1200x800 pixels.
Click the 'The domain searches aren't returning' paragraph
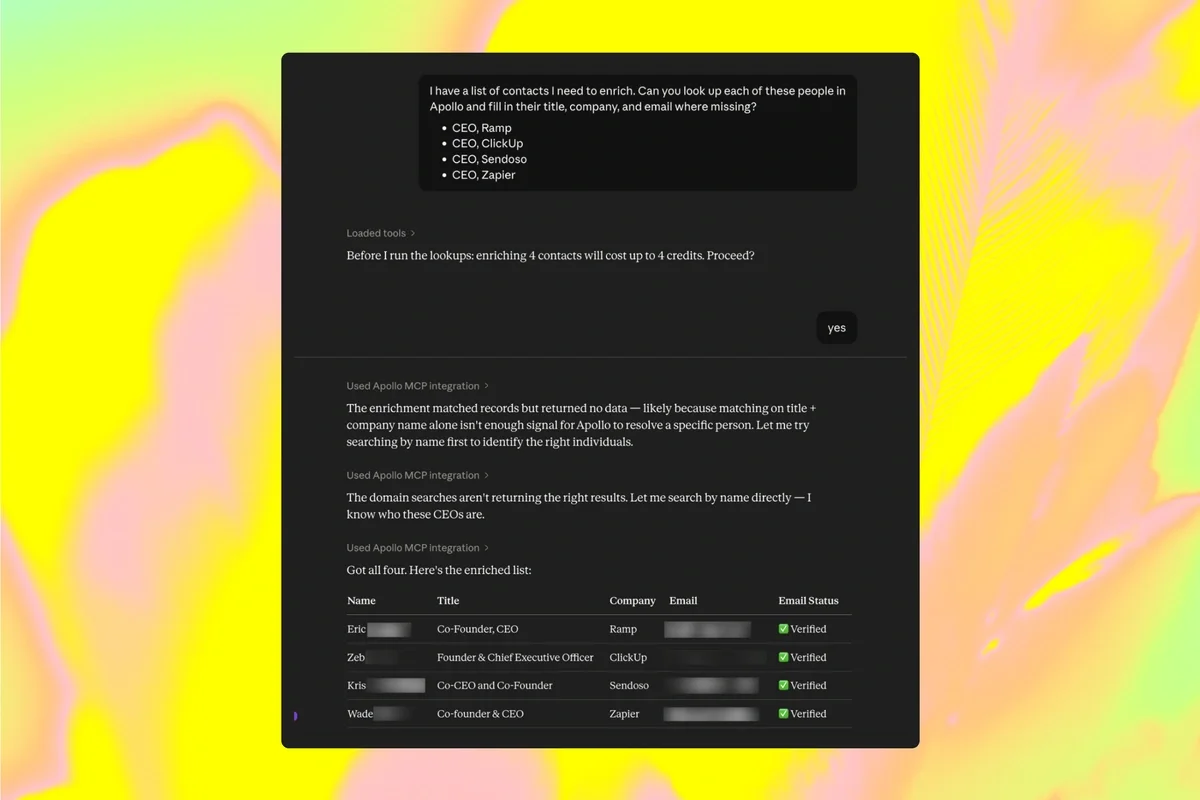(x=579, y=505)
